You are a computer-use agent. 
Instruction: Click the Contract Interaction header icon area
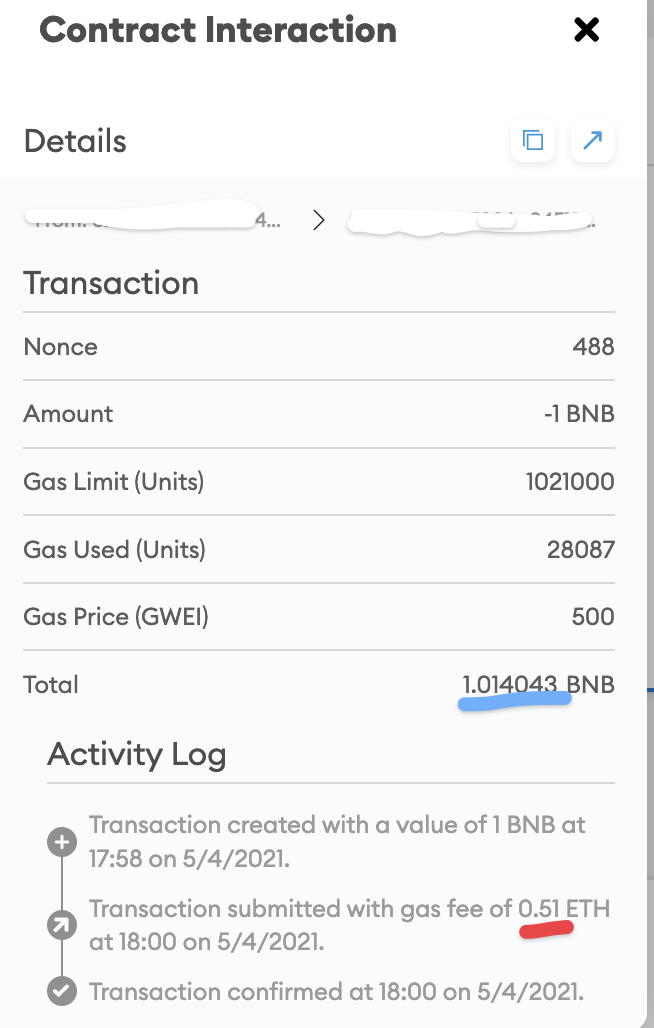(216, 30)
